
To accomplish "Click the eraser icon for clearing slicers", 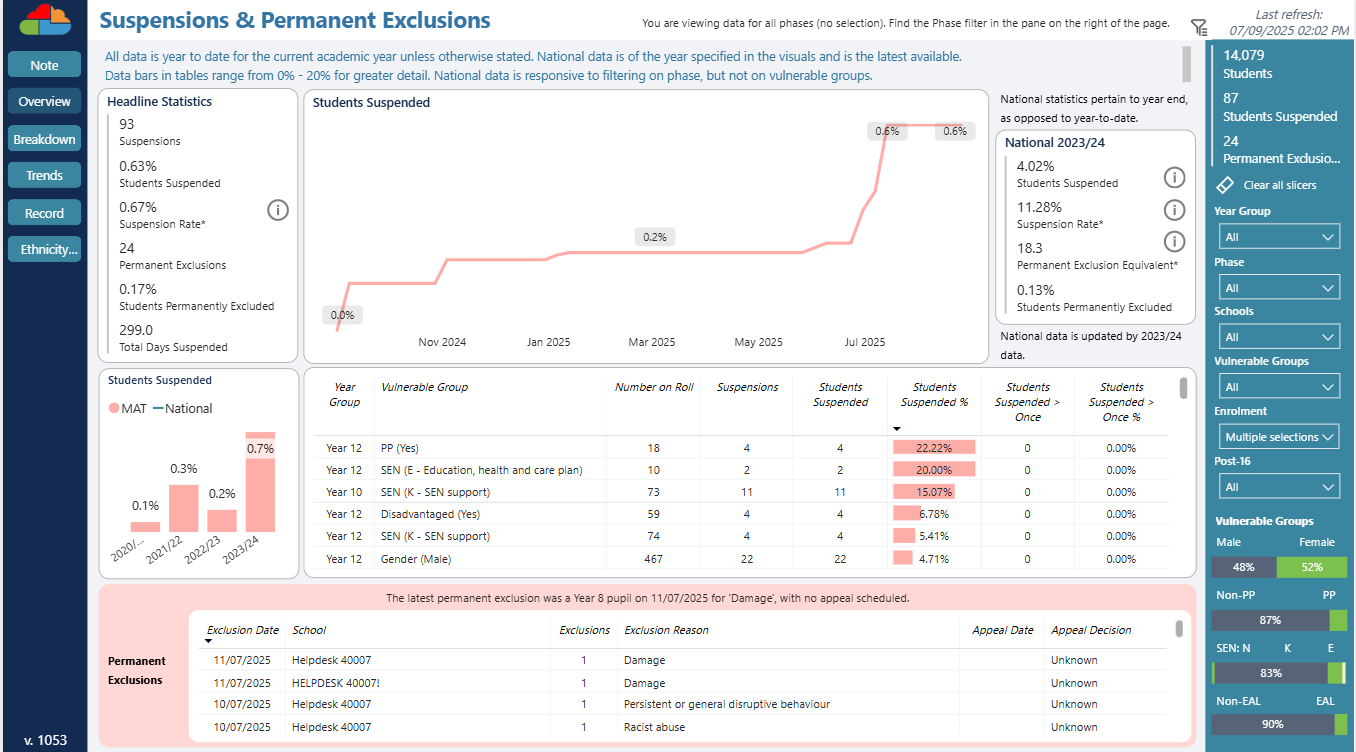I will [1225, 185].
